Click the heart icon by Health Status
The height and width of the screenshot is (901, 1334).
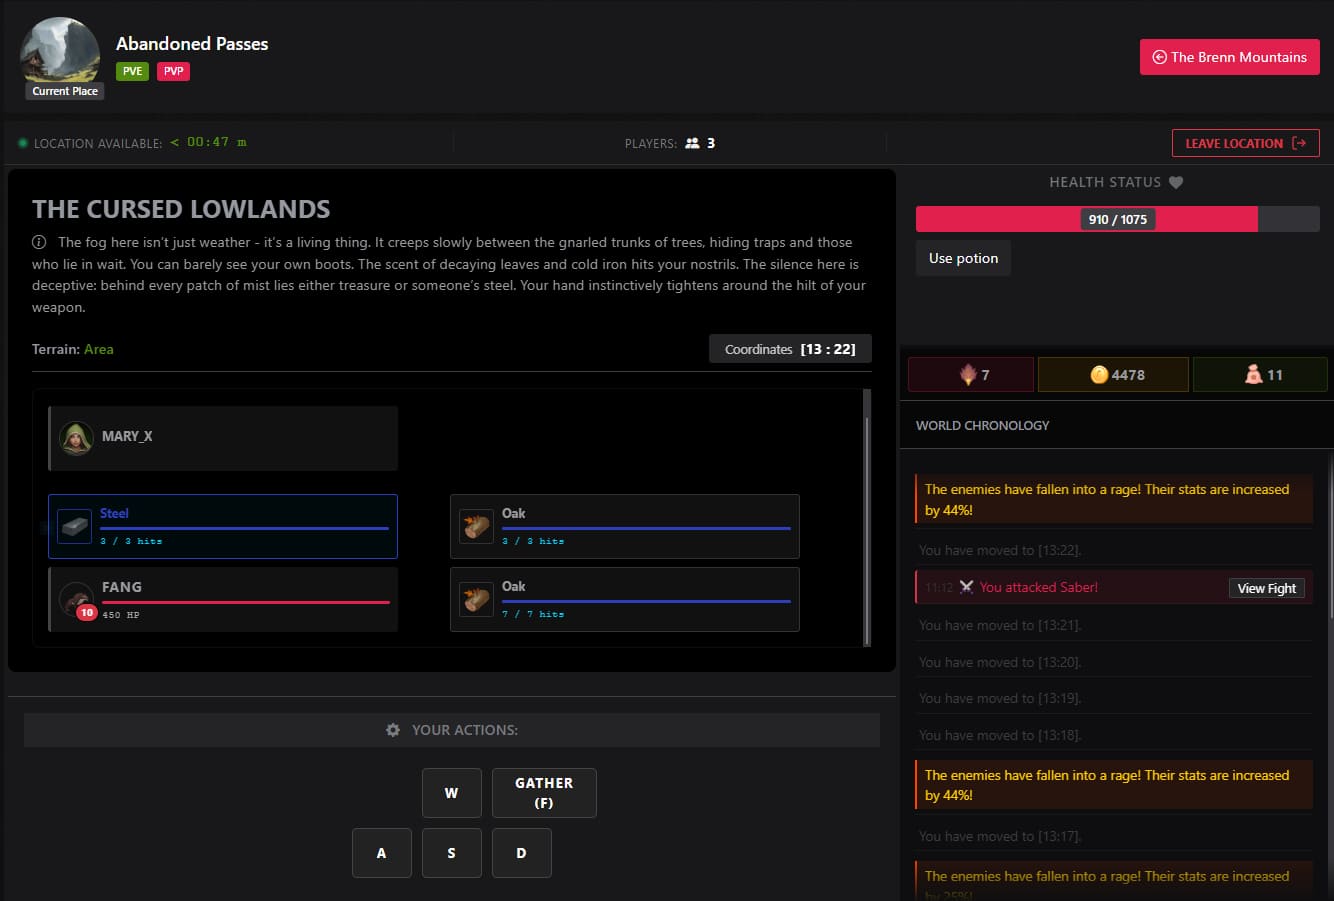tap(1176, 182)
